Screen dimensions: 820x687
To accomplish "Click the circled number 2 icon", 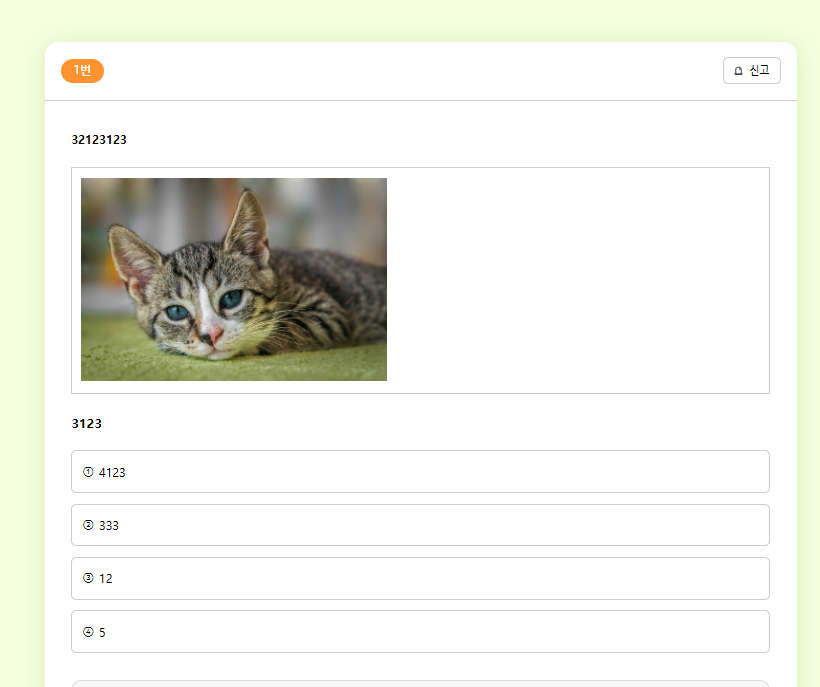I will (88, 525).
